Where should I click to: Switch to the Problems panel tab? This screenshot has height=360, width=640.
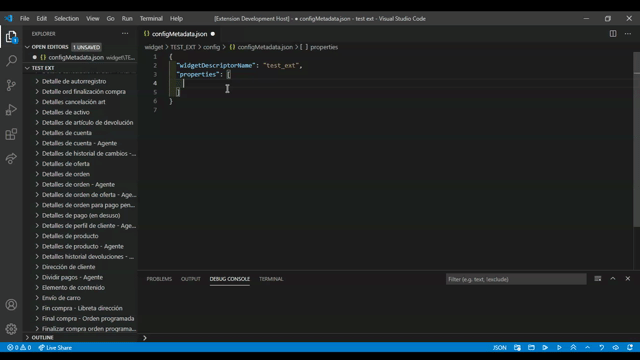click(159, 279)
